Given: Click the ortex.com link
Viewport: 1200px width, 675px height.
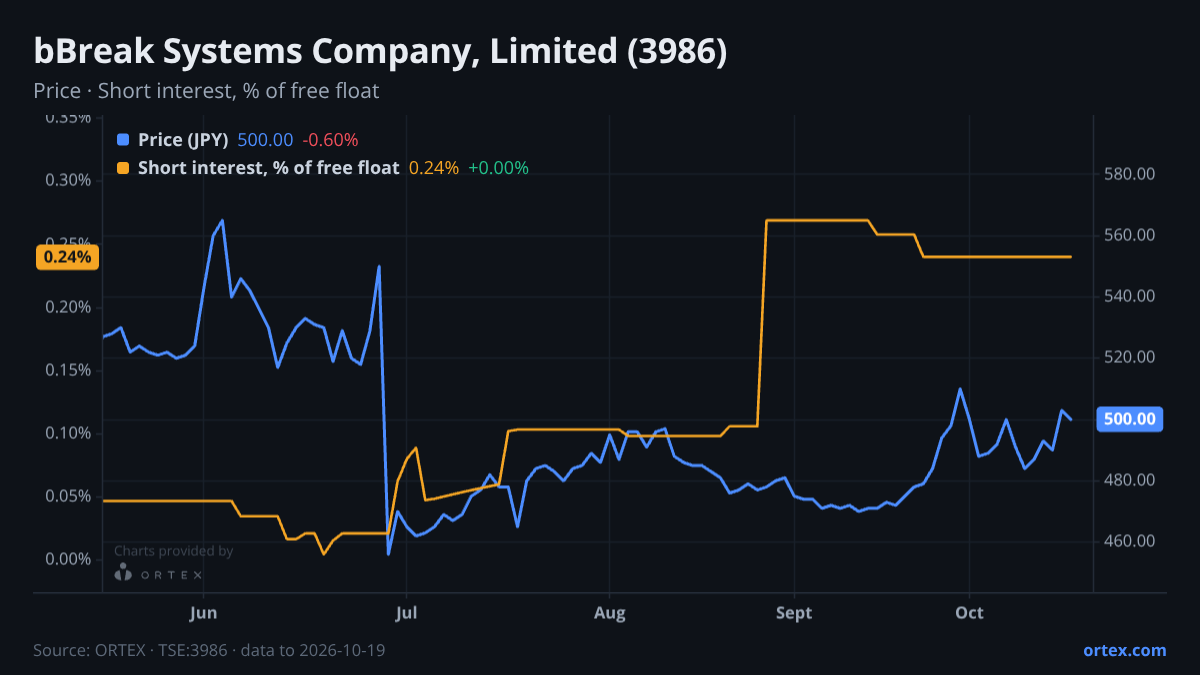Looking at the screenshot, I should 1124,650.
